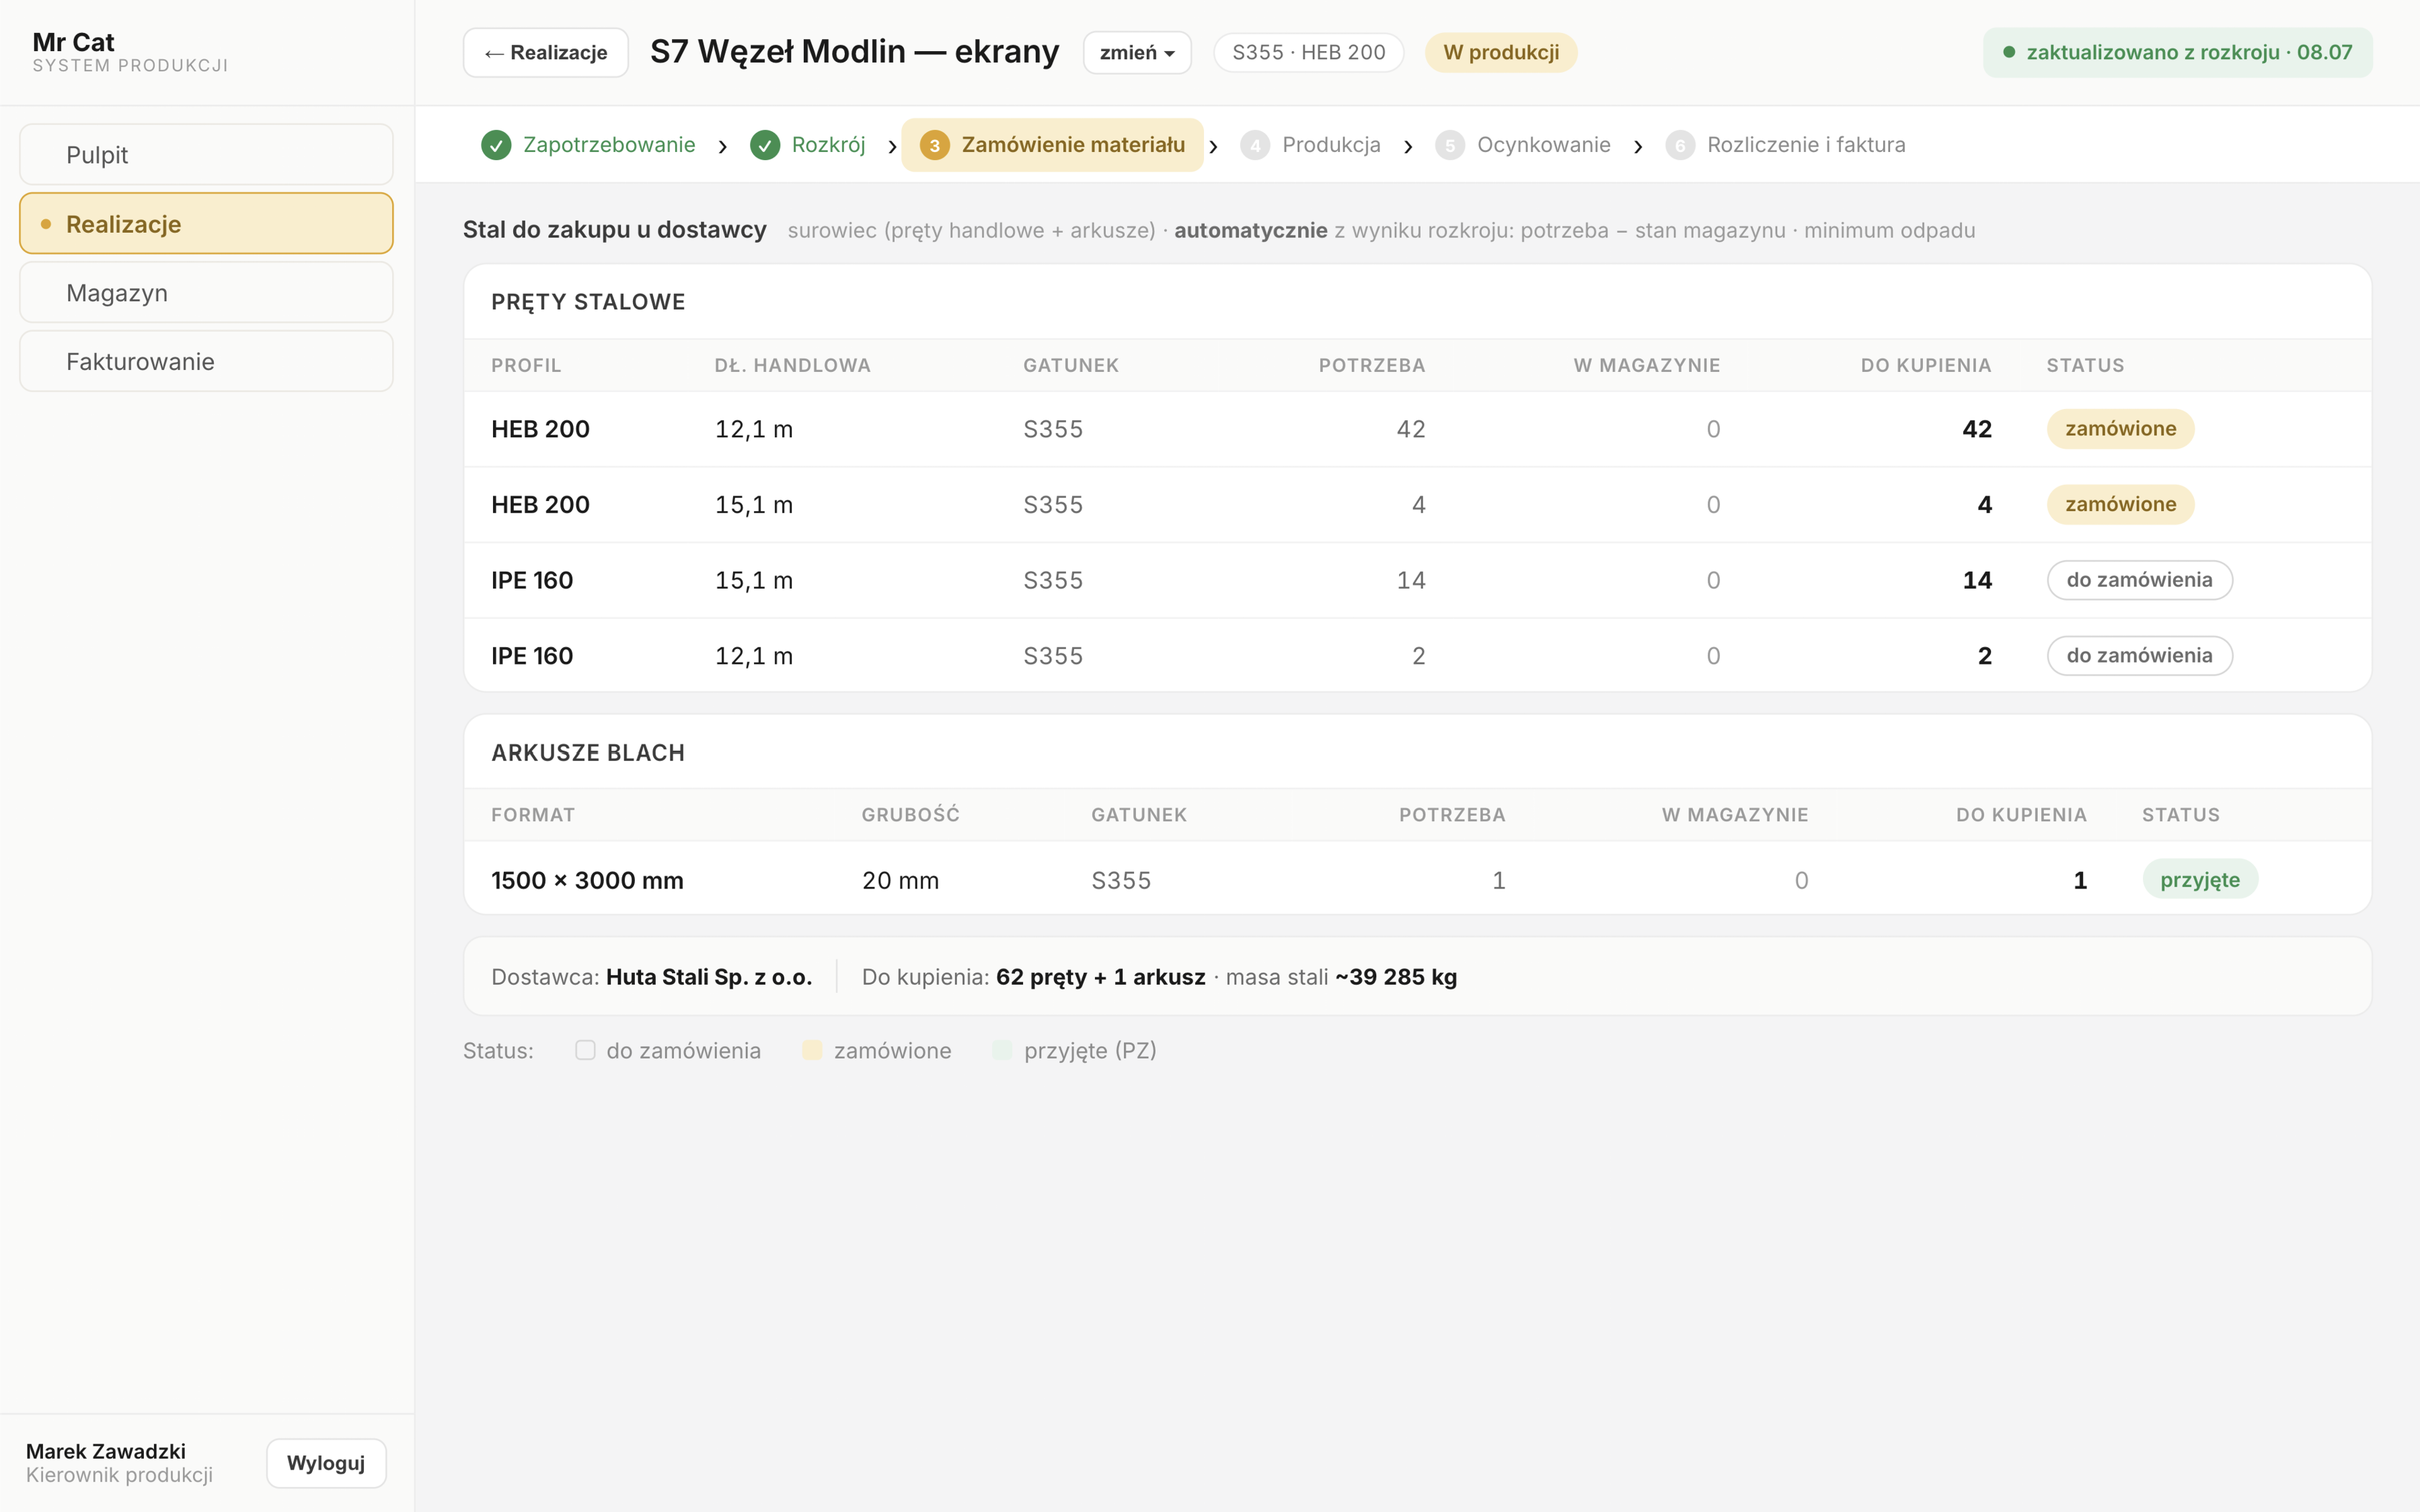Switch to the Rozkrój step

tap(808, 145)
